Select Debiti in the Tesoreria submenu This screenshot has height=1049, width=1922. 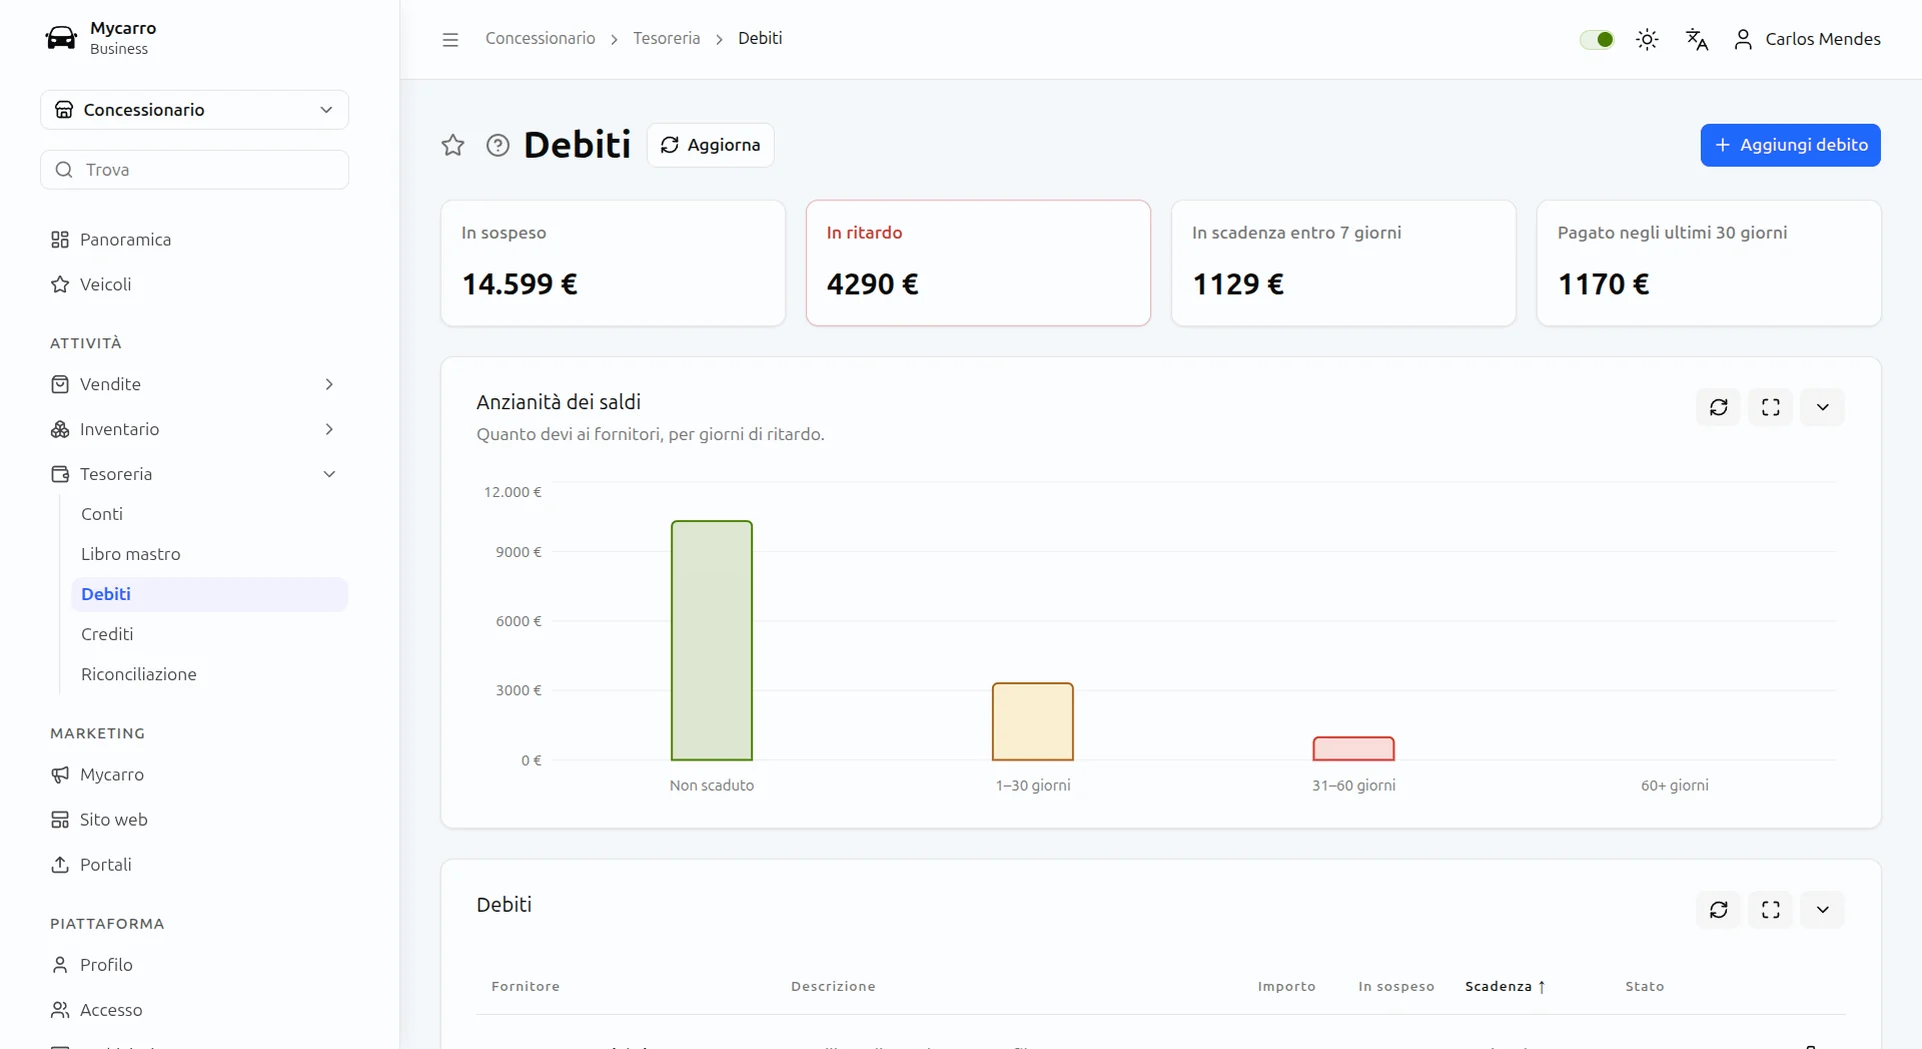coord(210,594)
